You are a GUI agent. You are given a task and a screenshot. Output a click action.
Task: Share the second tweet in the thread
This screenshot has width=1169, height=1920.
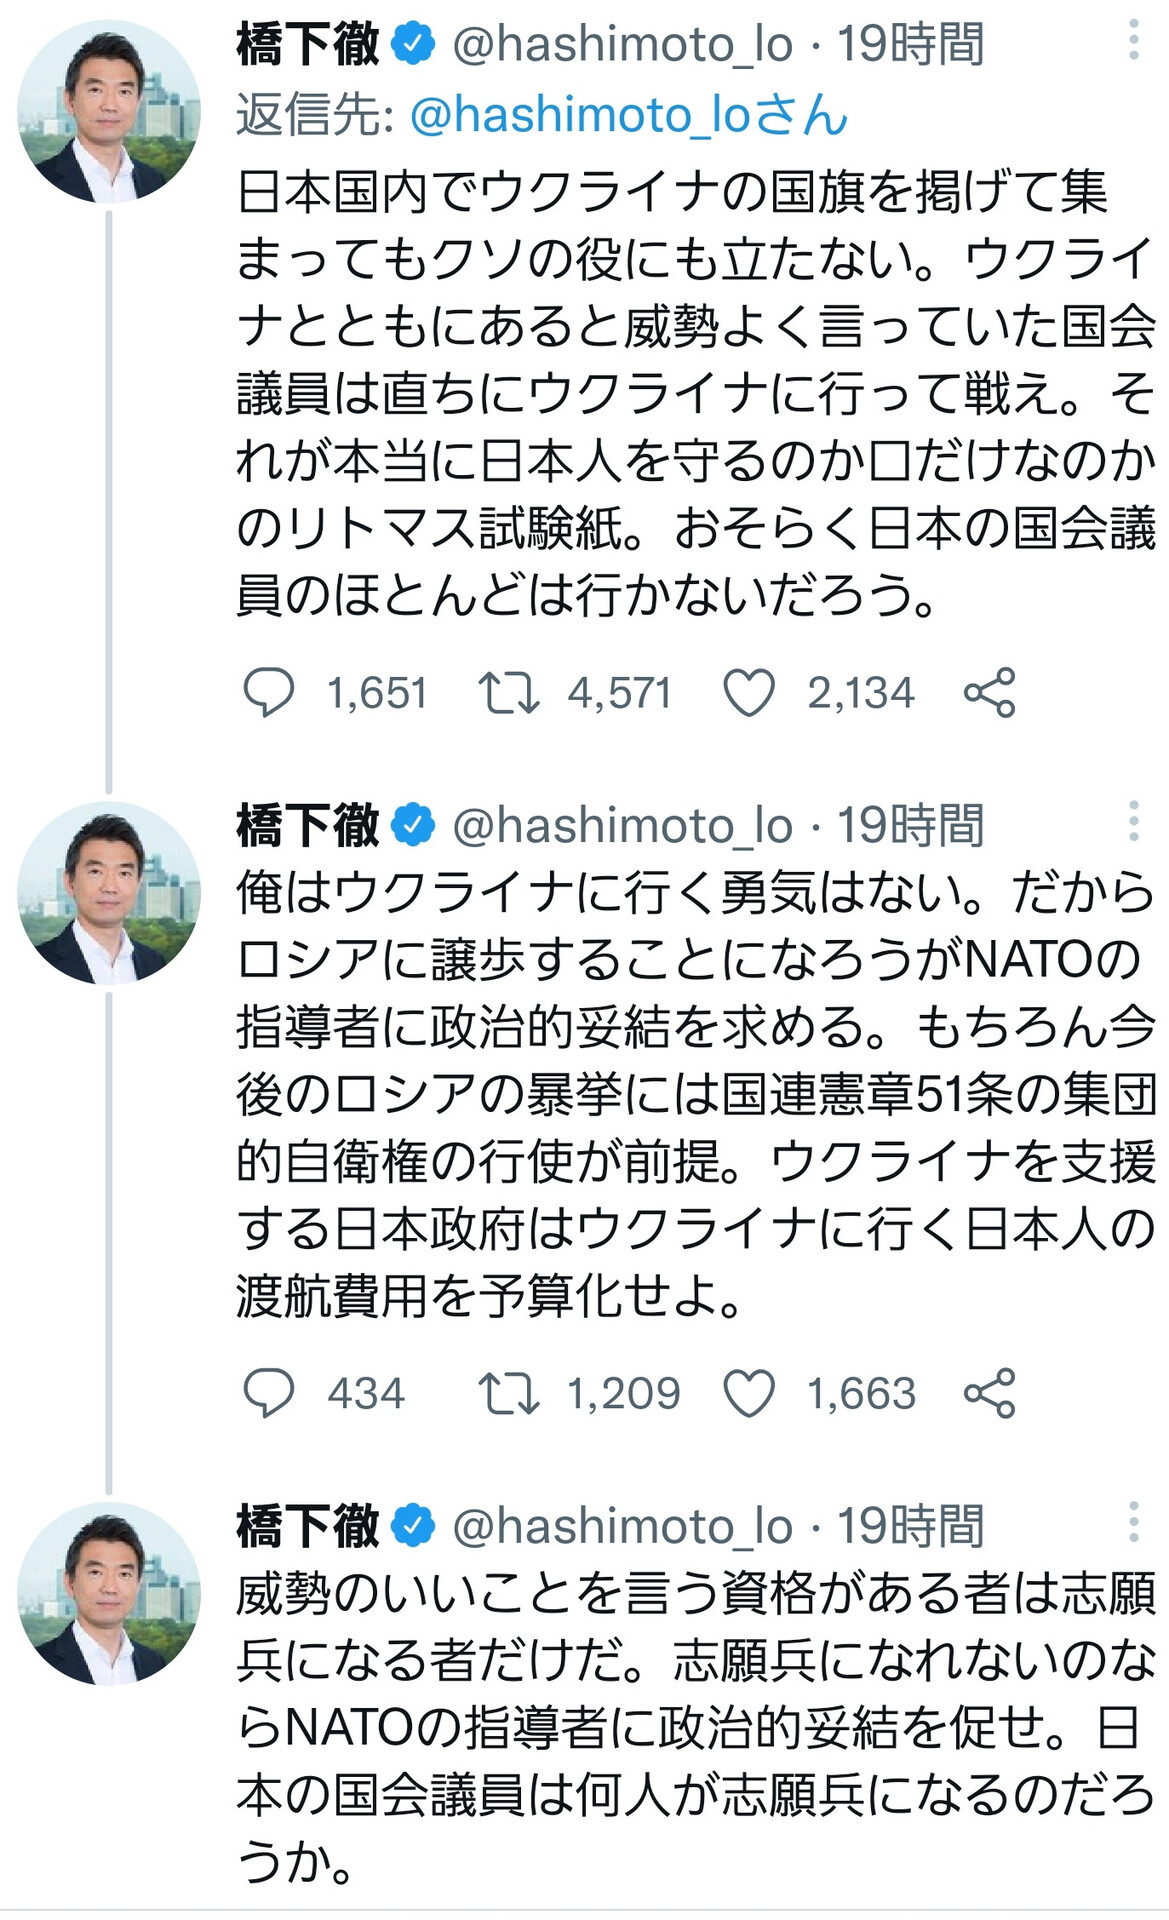(x=990, y=1393)
